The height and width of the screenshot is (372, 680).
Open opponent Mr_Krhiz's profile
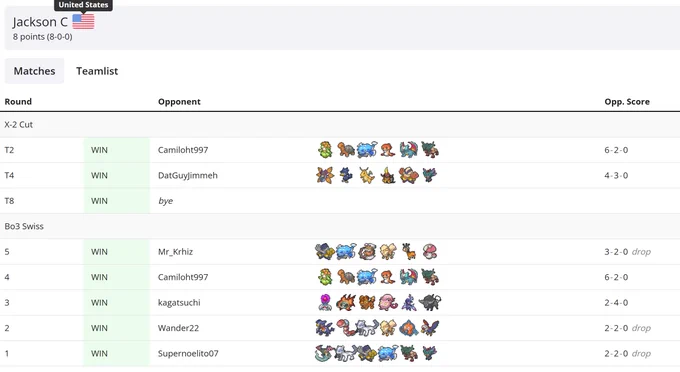click(175, 252)
